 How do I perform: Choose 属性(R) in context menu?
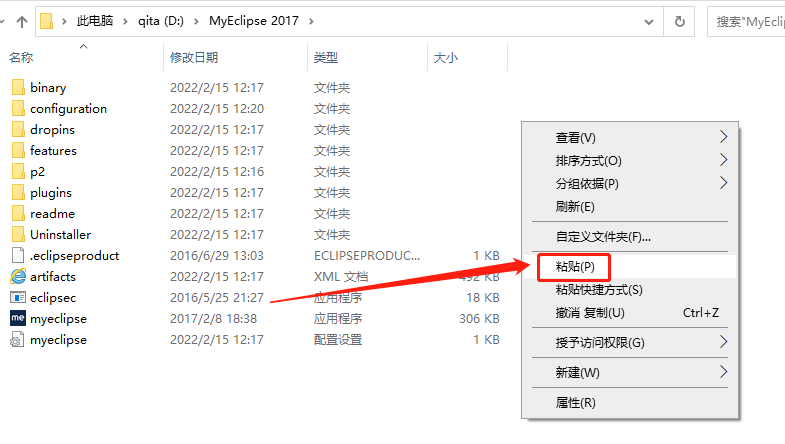(630, 403)
